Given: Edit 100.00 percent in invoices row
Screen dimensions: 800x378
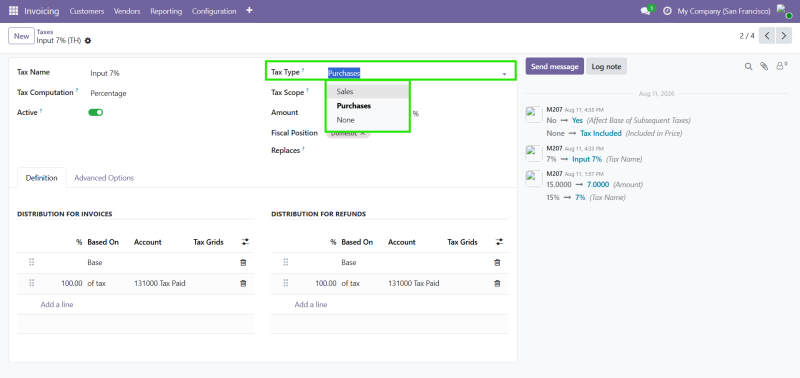Looking at the screenshot, I should coord(71,283).
